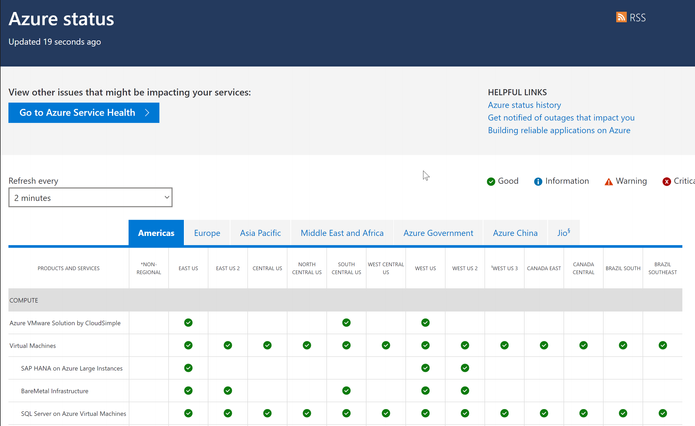The image size is (695, 426).
Task: Open the Azure Government tab
Action: pyautogui.click(x=438, y=233)
